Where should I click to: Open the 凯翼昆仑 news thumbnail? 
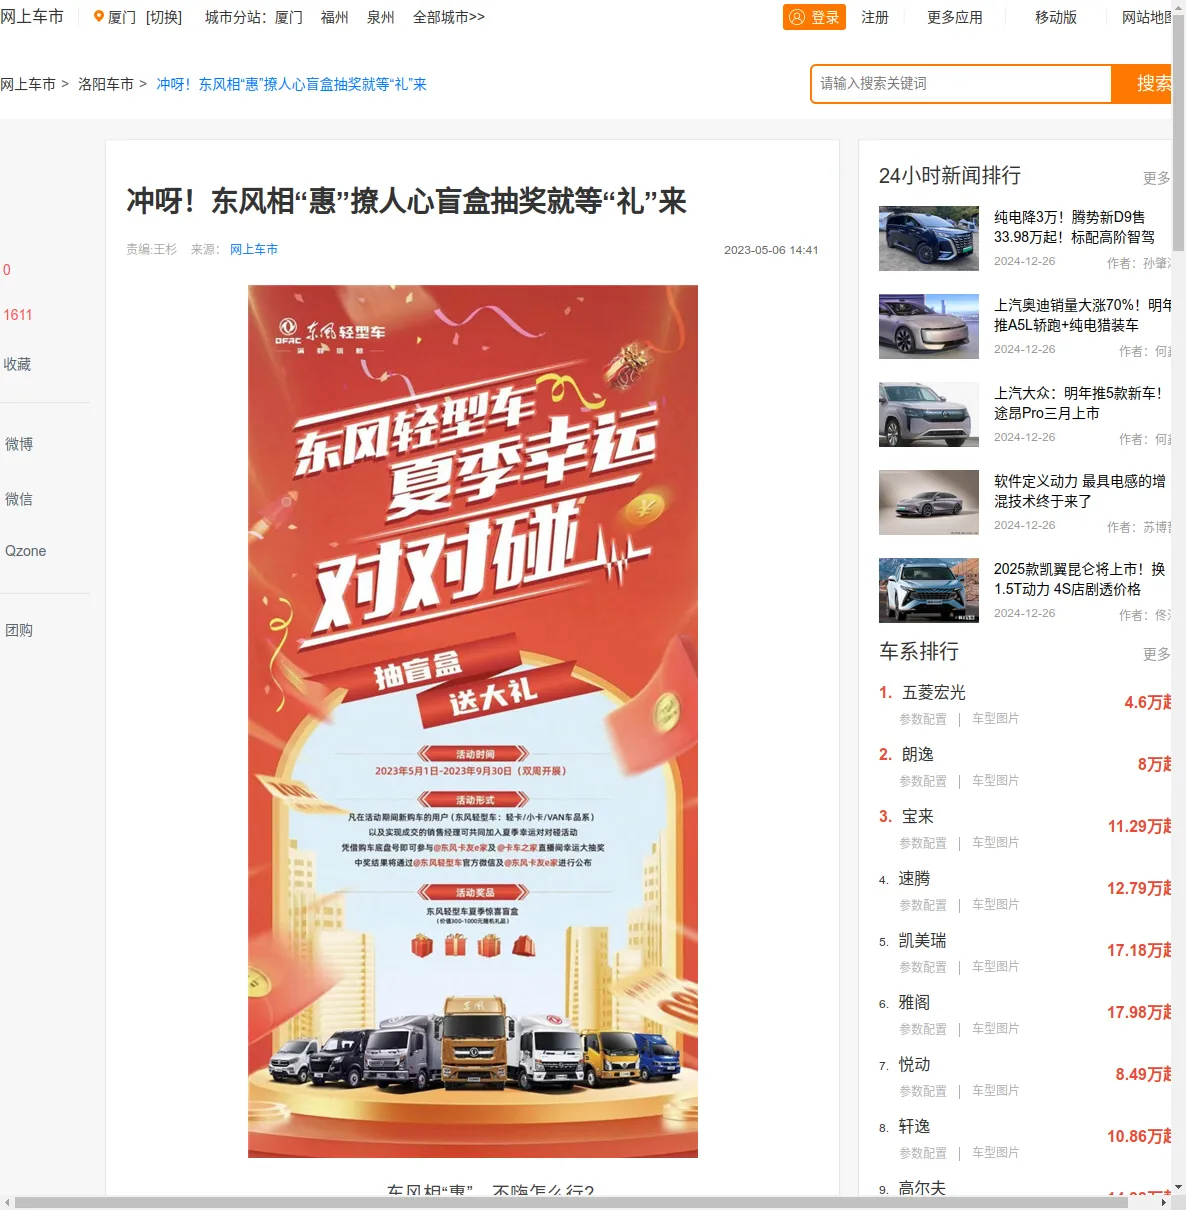point(929,590)
